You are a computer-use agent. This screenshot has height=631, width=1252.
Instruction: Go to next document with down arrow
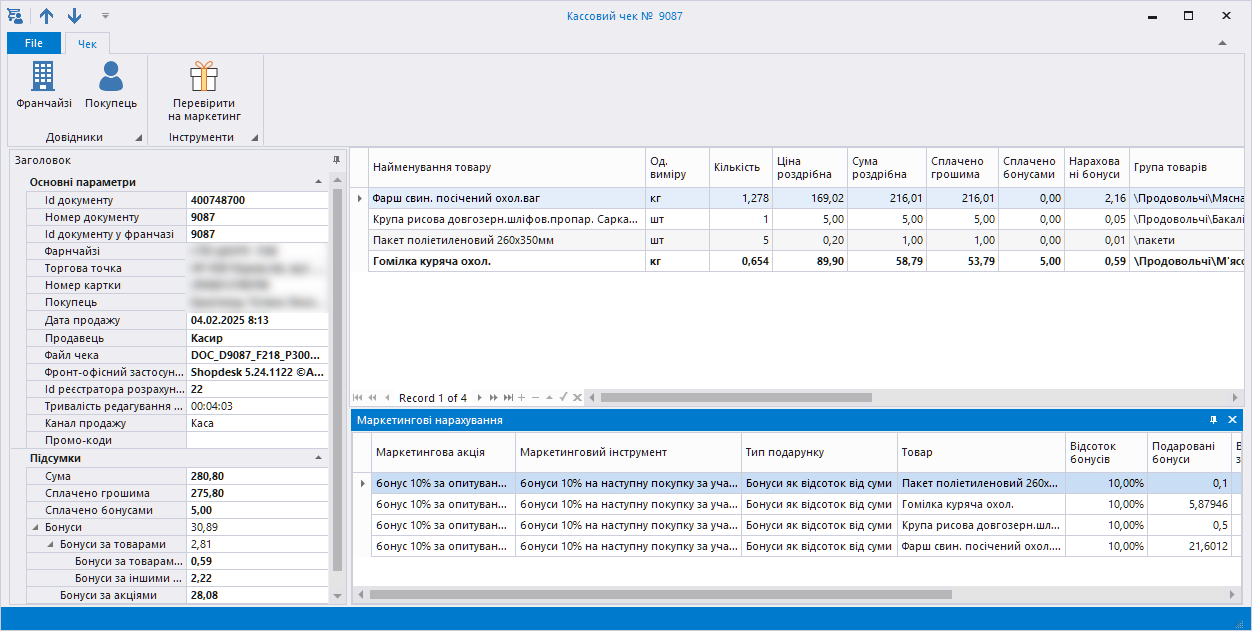[75, 16]
